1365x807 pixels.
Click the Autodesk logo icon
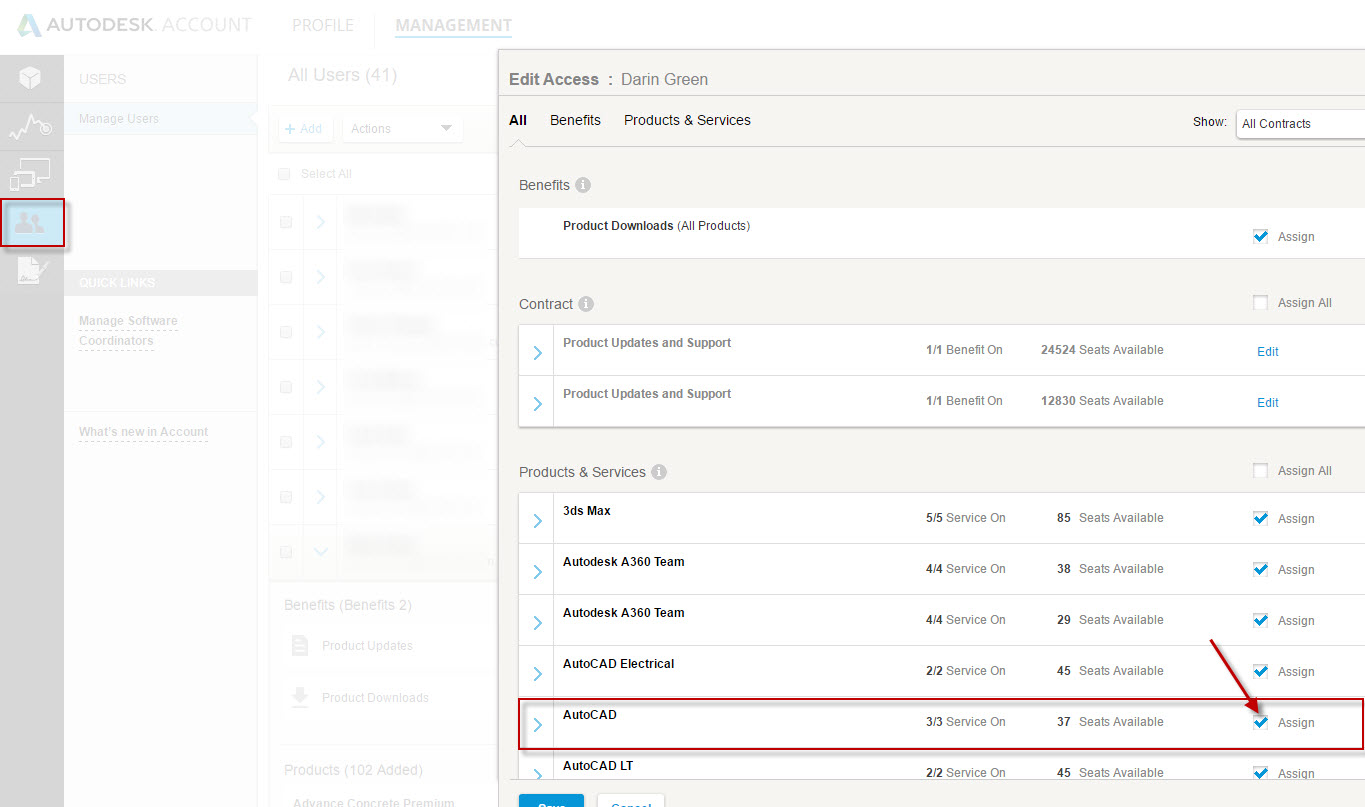(29, 25)
